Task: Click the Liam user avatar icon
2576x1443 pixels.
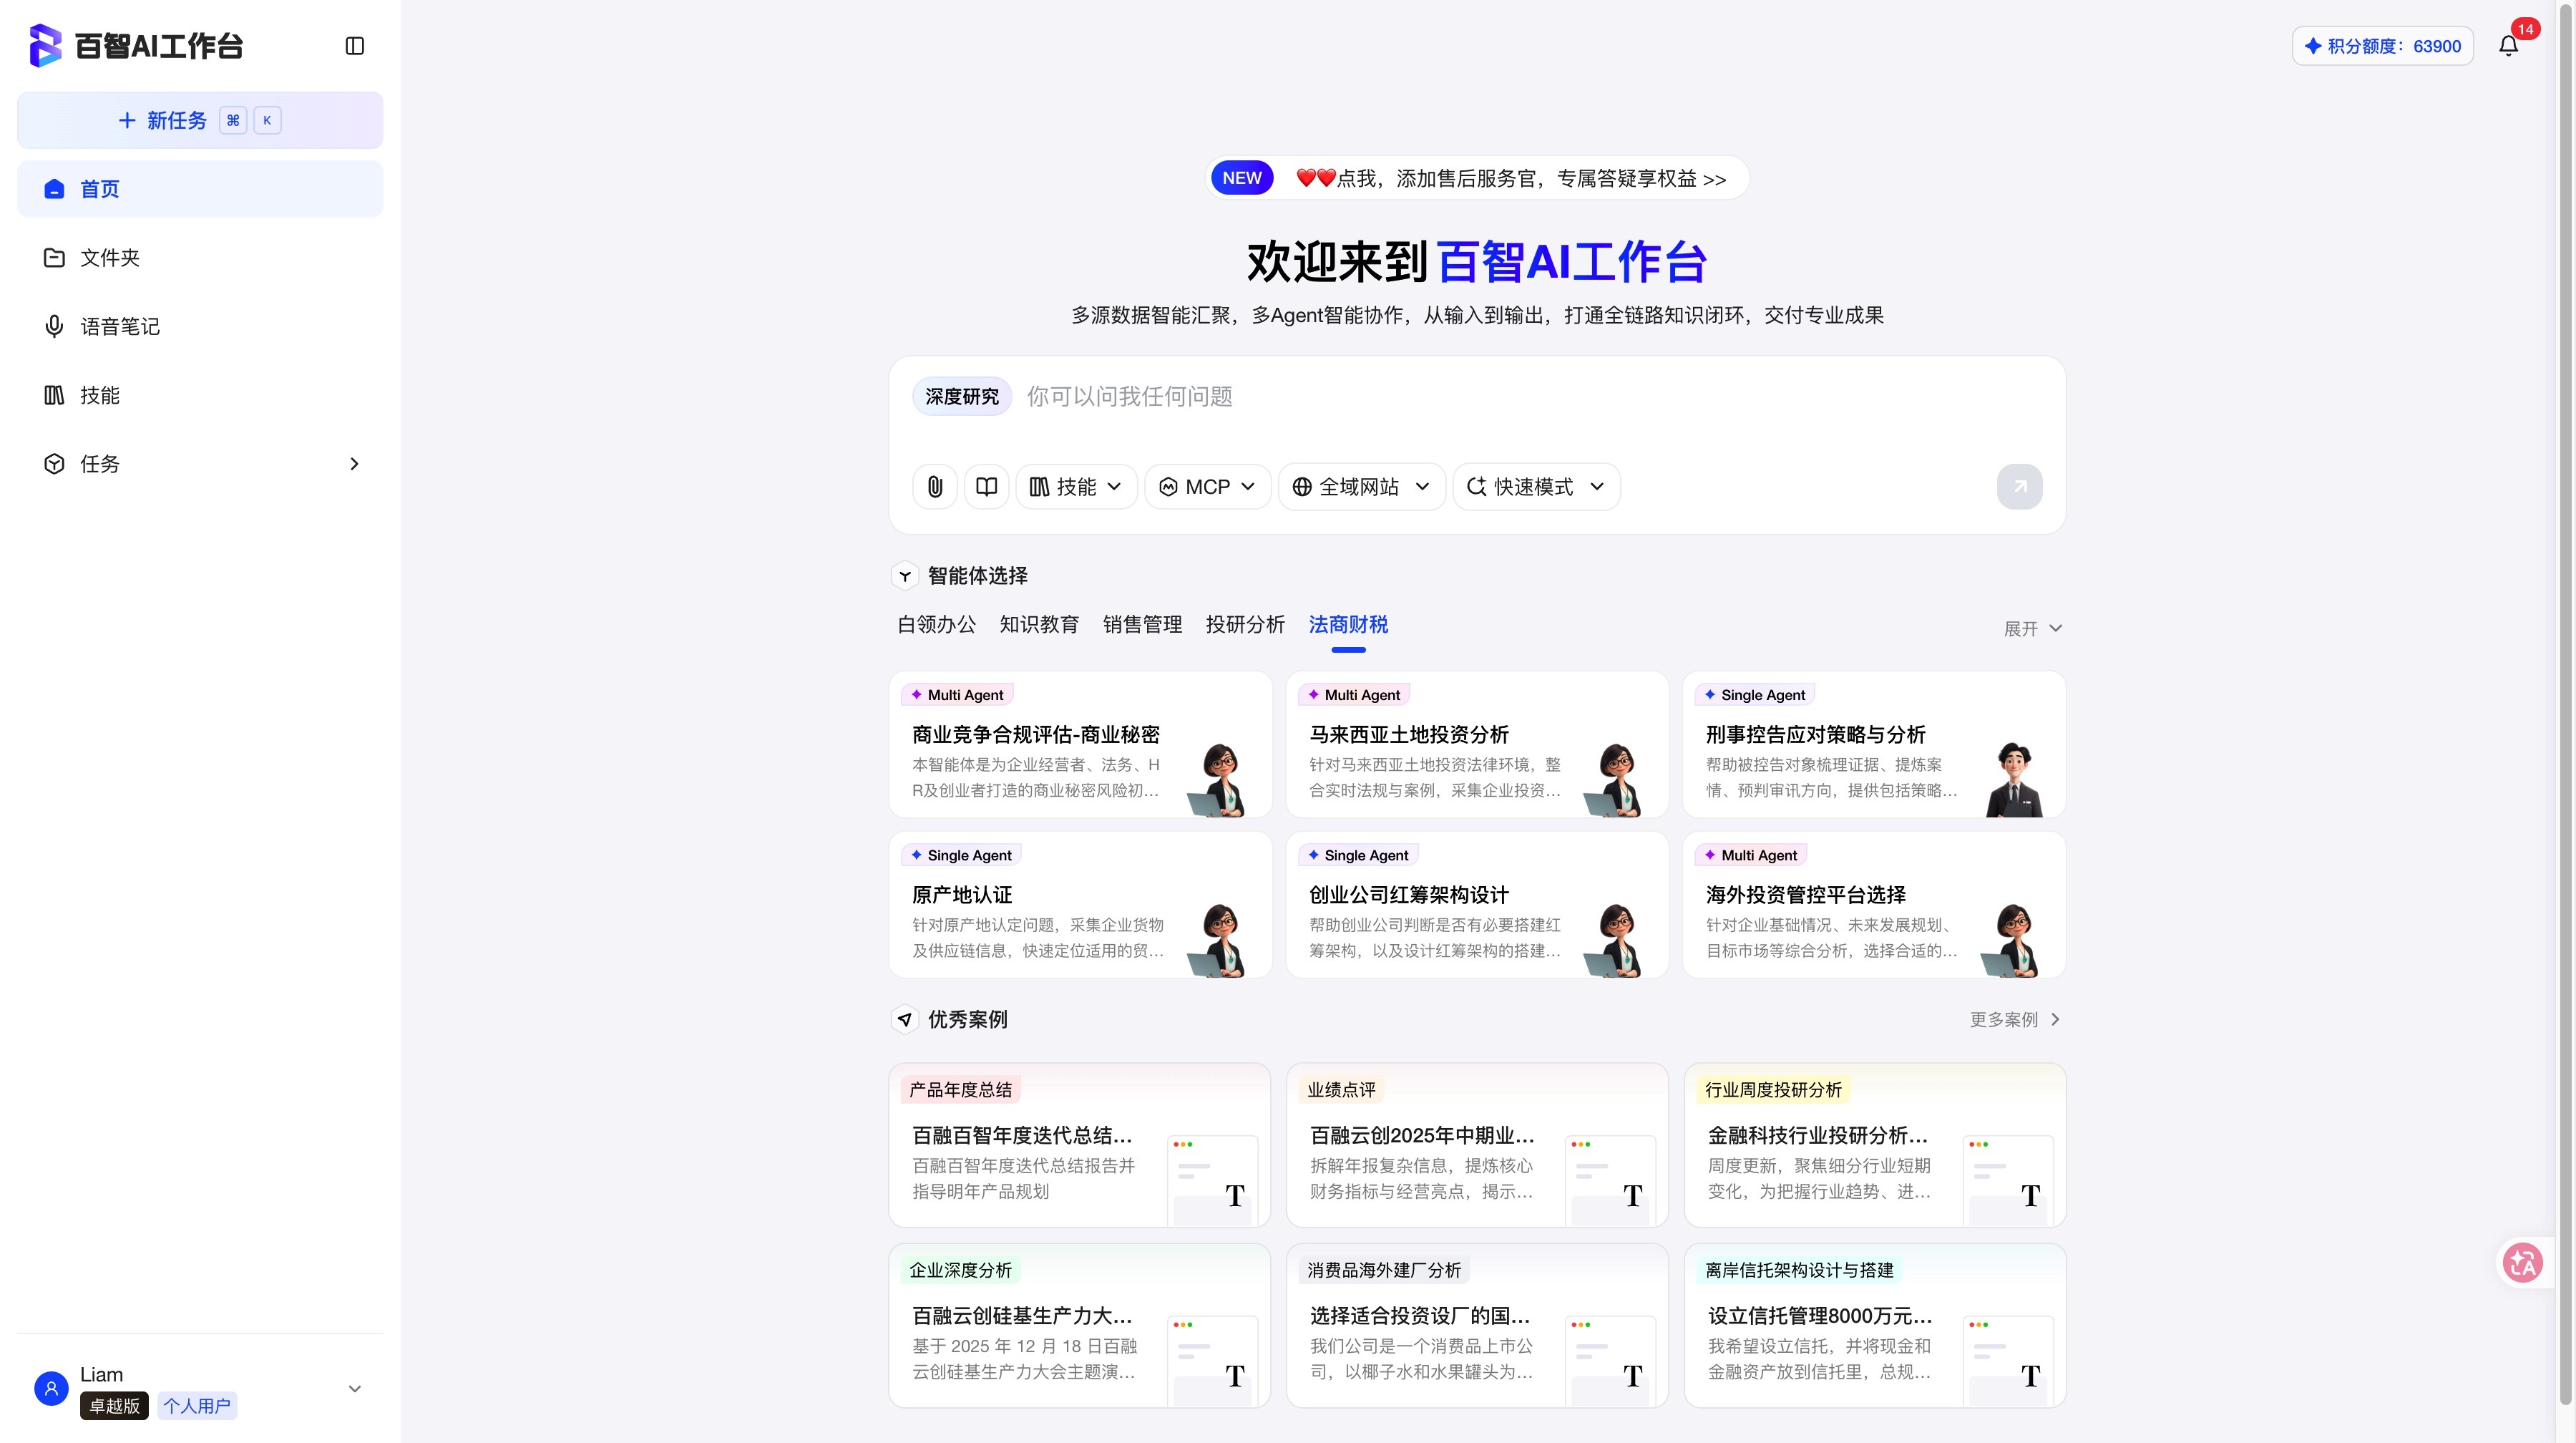Action: click(x=51, y=1388)
